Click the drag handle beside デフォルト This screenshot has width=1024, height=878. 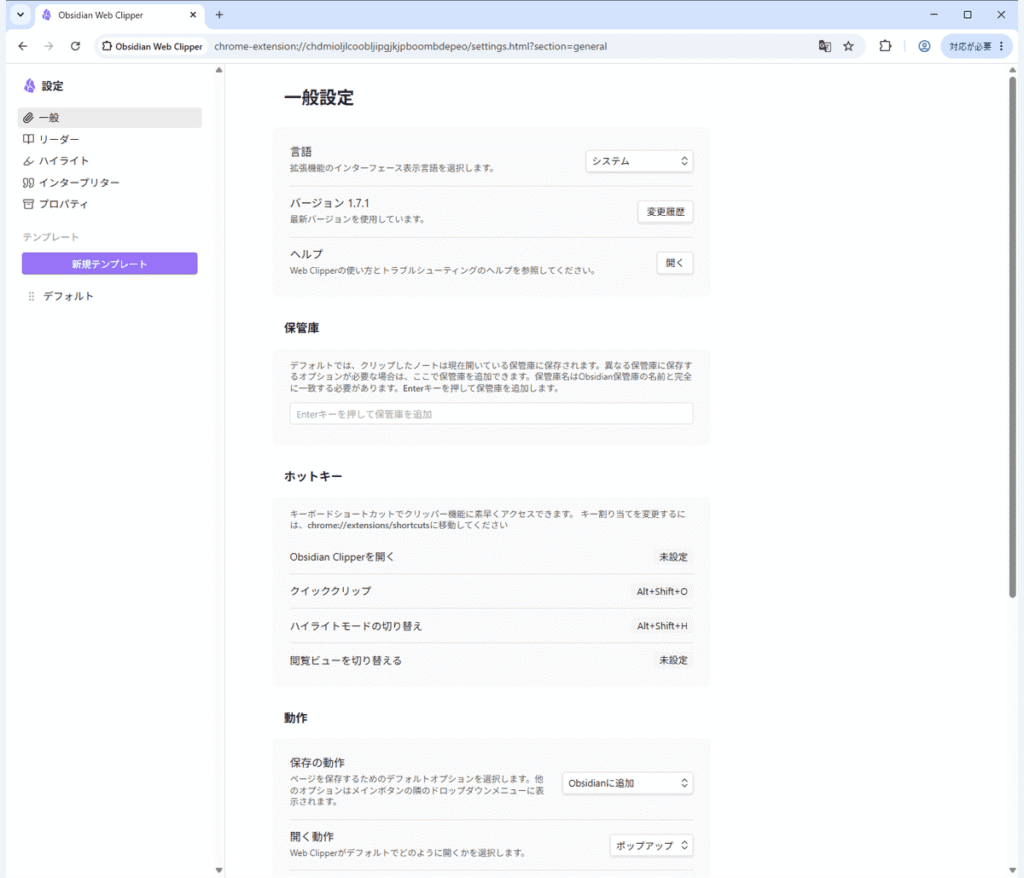pos(31,296)
